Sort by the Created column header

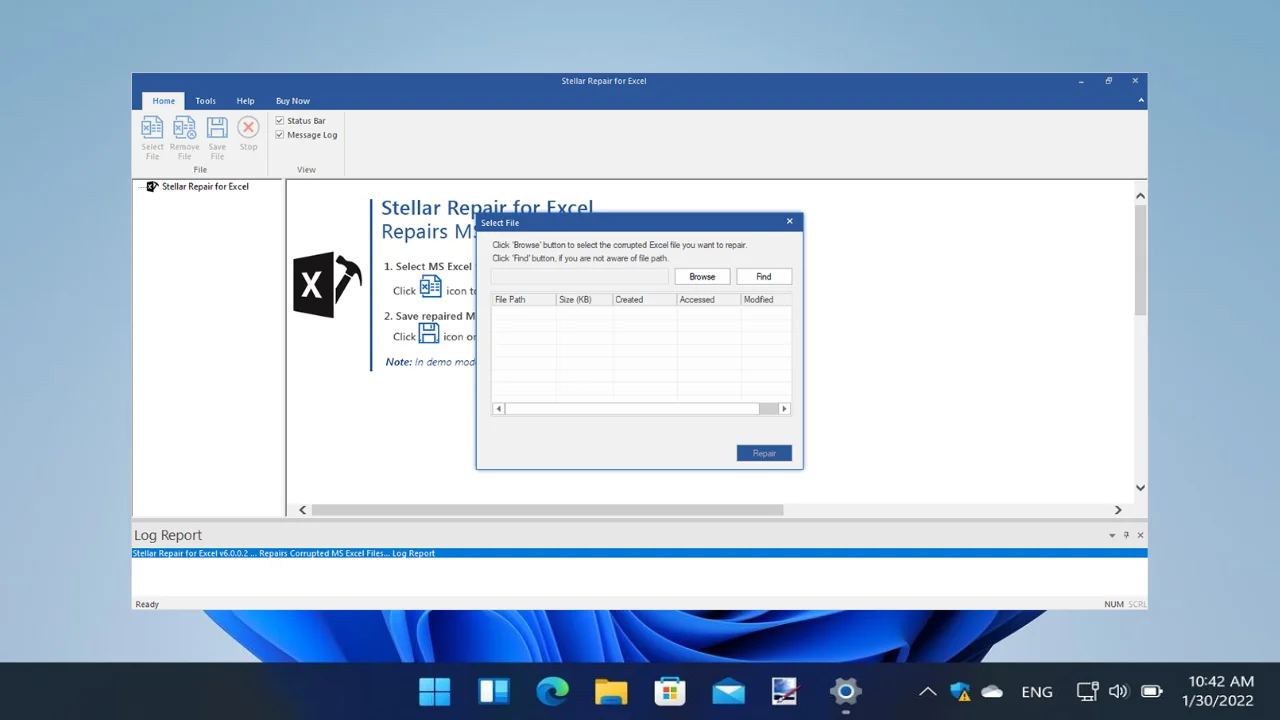(644, 299)
